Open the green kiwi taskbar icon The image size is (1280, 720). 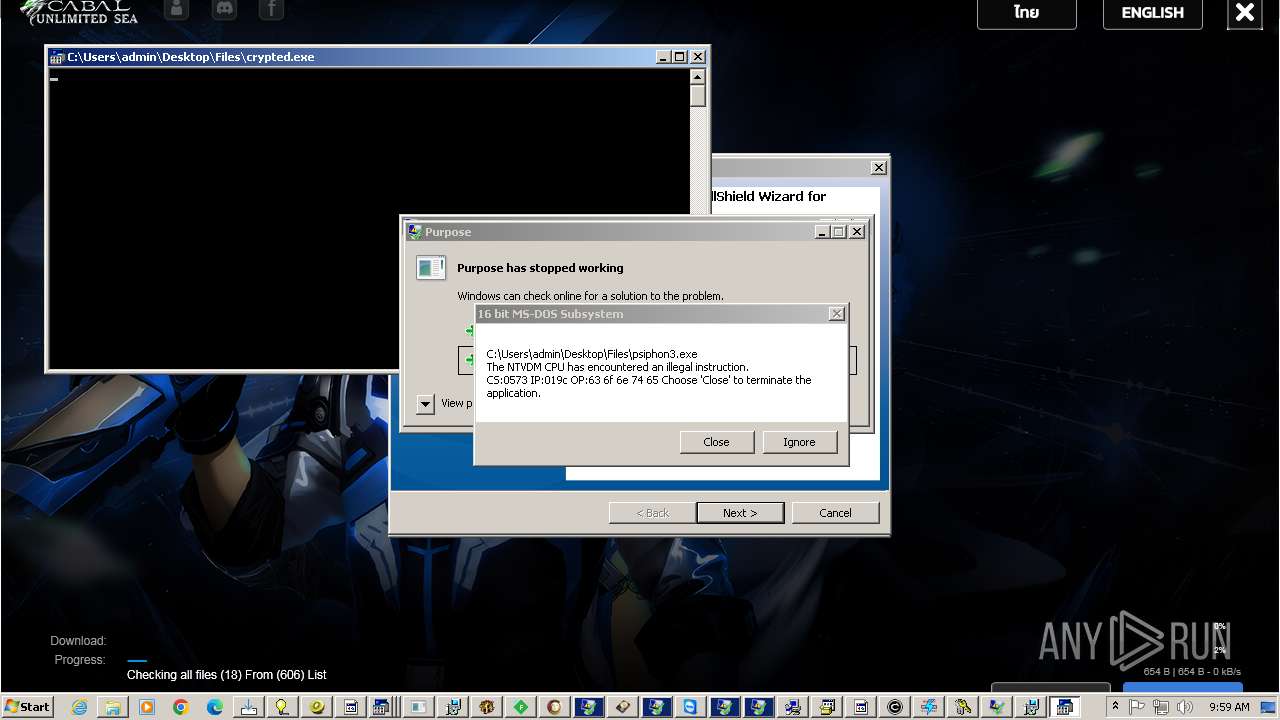pyautogui.click(x=317, y=707)
